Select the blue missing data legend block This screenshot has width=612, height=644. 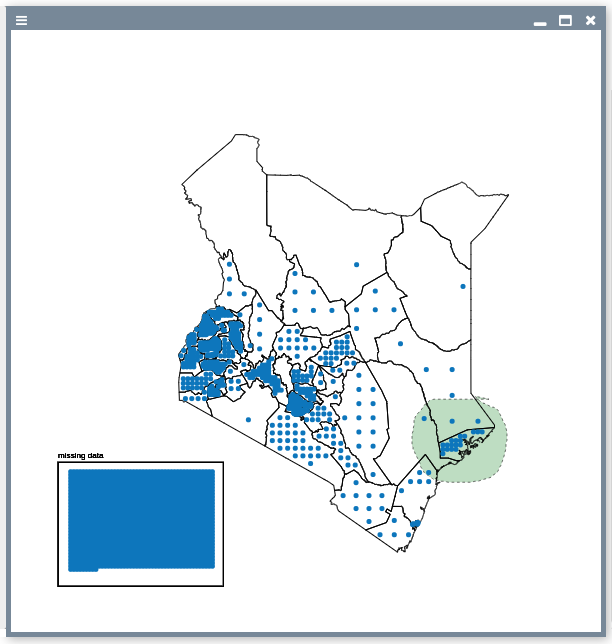141,519
